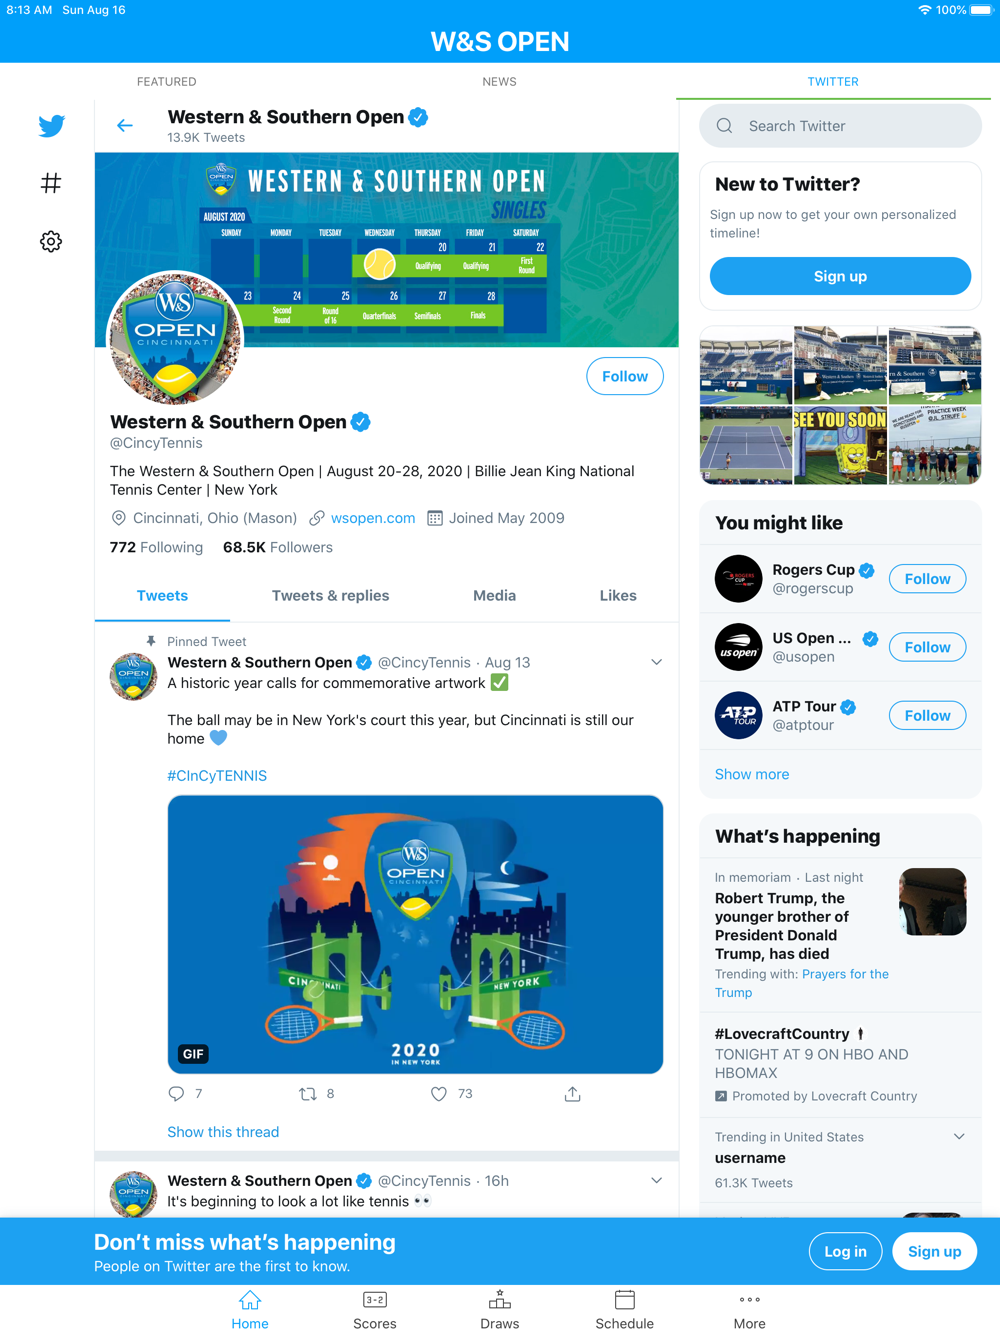Image resolution: width=1000 pixels, height=1334 pixels.
Task: Open the Scores tab in bottom bar
Action: click(375, 1309)
